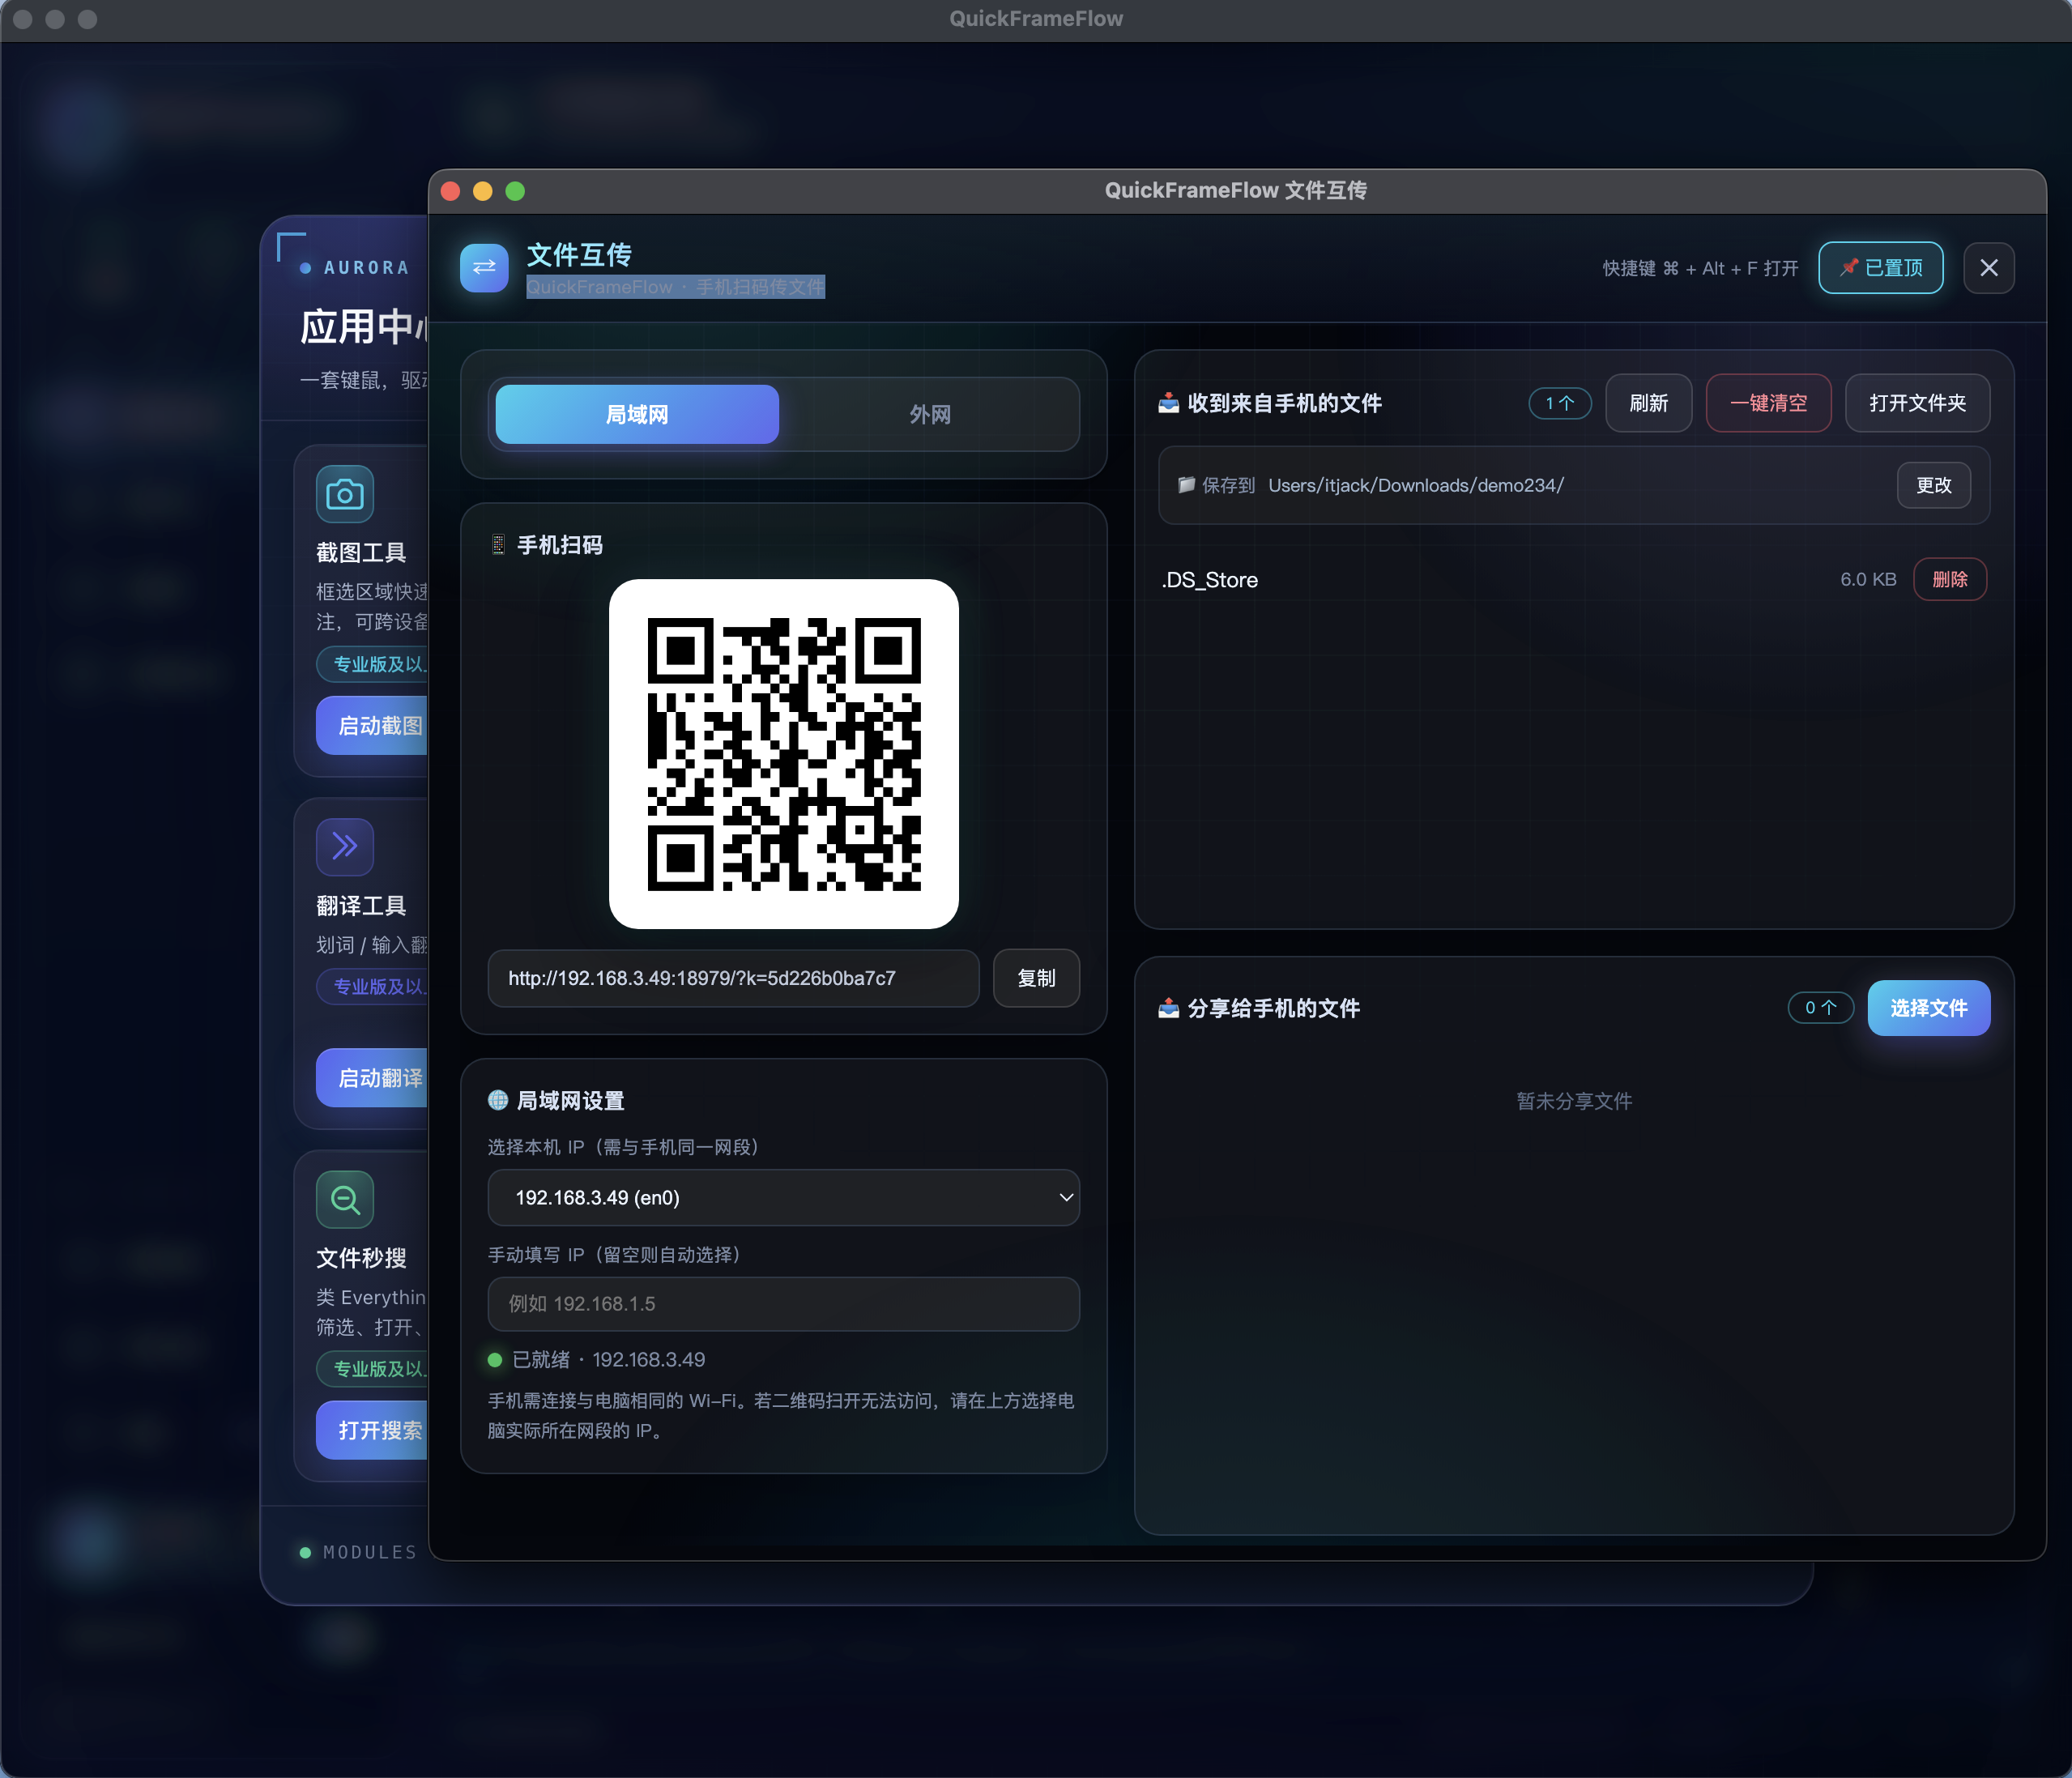Click the 暂未分享文件 placeholder text
Image resolution: width=2072 pixels, height=1778 pixels.
(1574, 1101)
